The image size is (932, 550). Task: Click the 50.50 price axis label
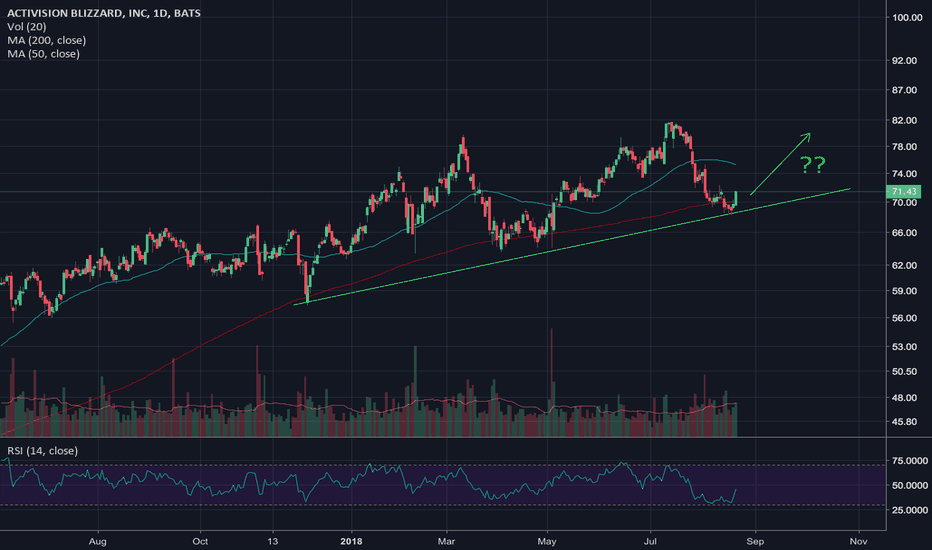905,372
